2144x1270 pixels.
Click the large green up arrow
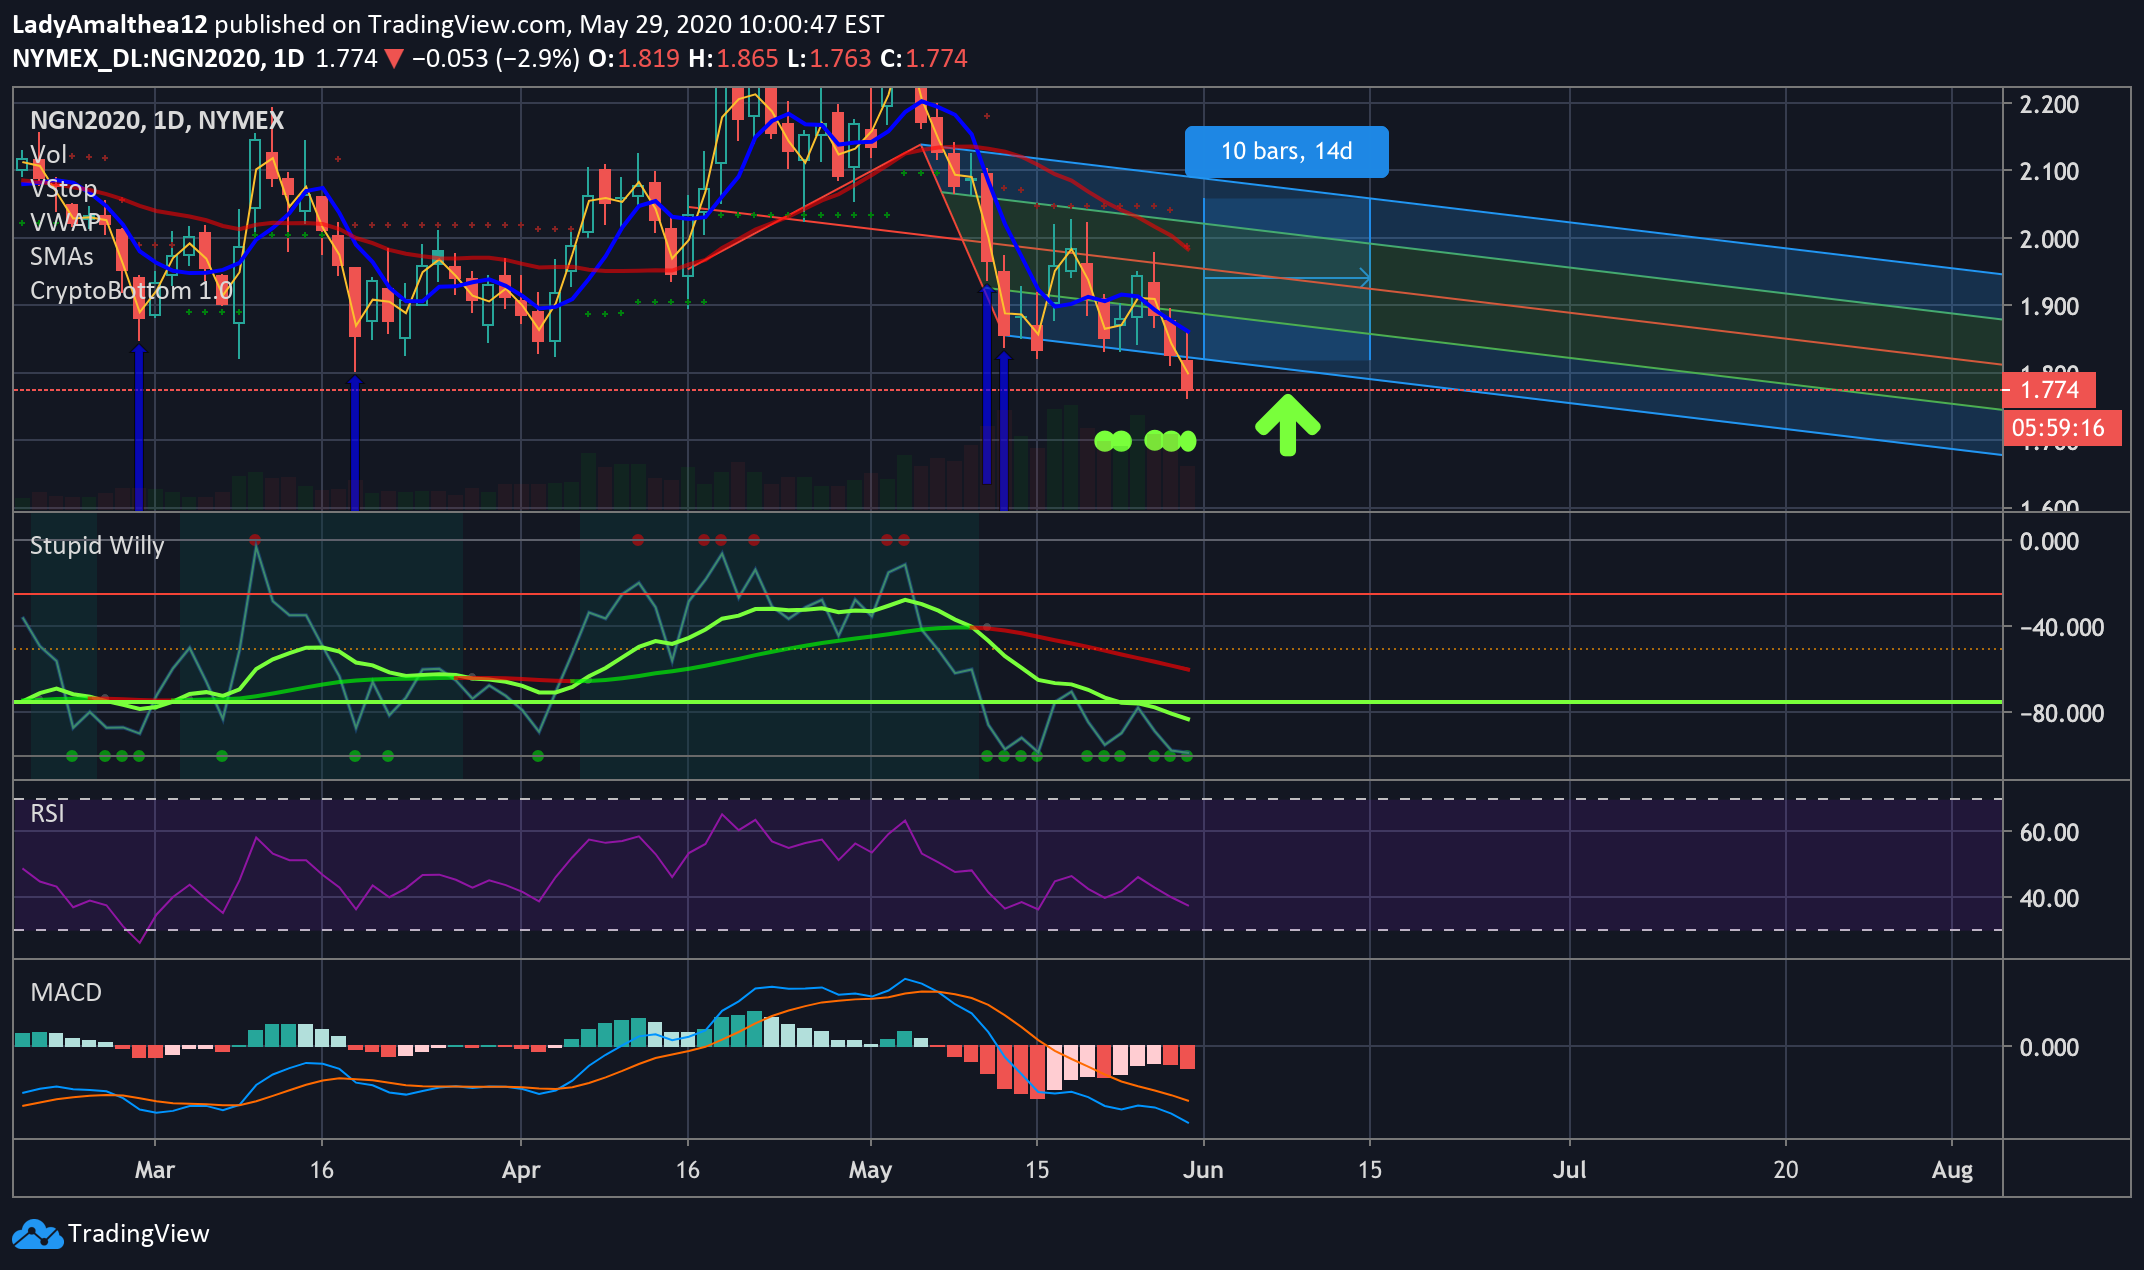click(x=1287, y=424)
